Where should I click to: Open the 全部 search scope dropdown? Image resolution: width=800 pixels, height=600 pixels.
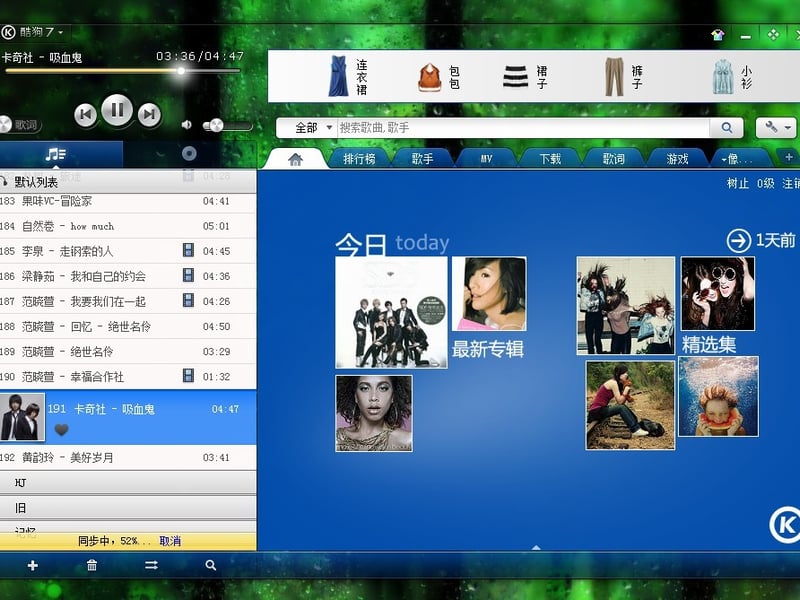(x=306, y=129)
